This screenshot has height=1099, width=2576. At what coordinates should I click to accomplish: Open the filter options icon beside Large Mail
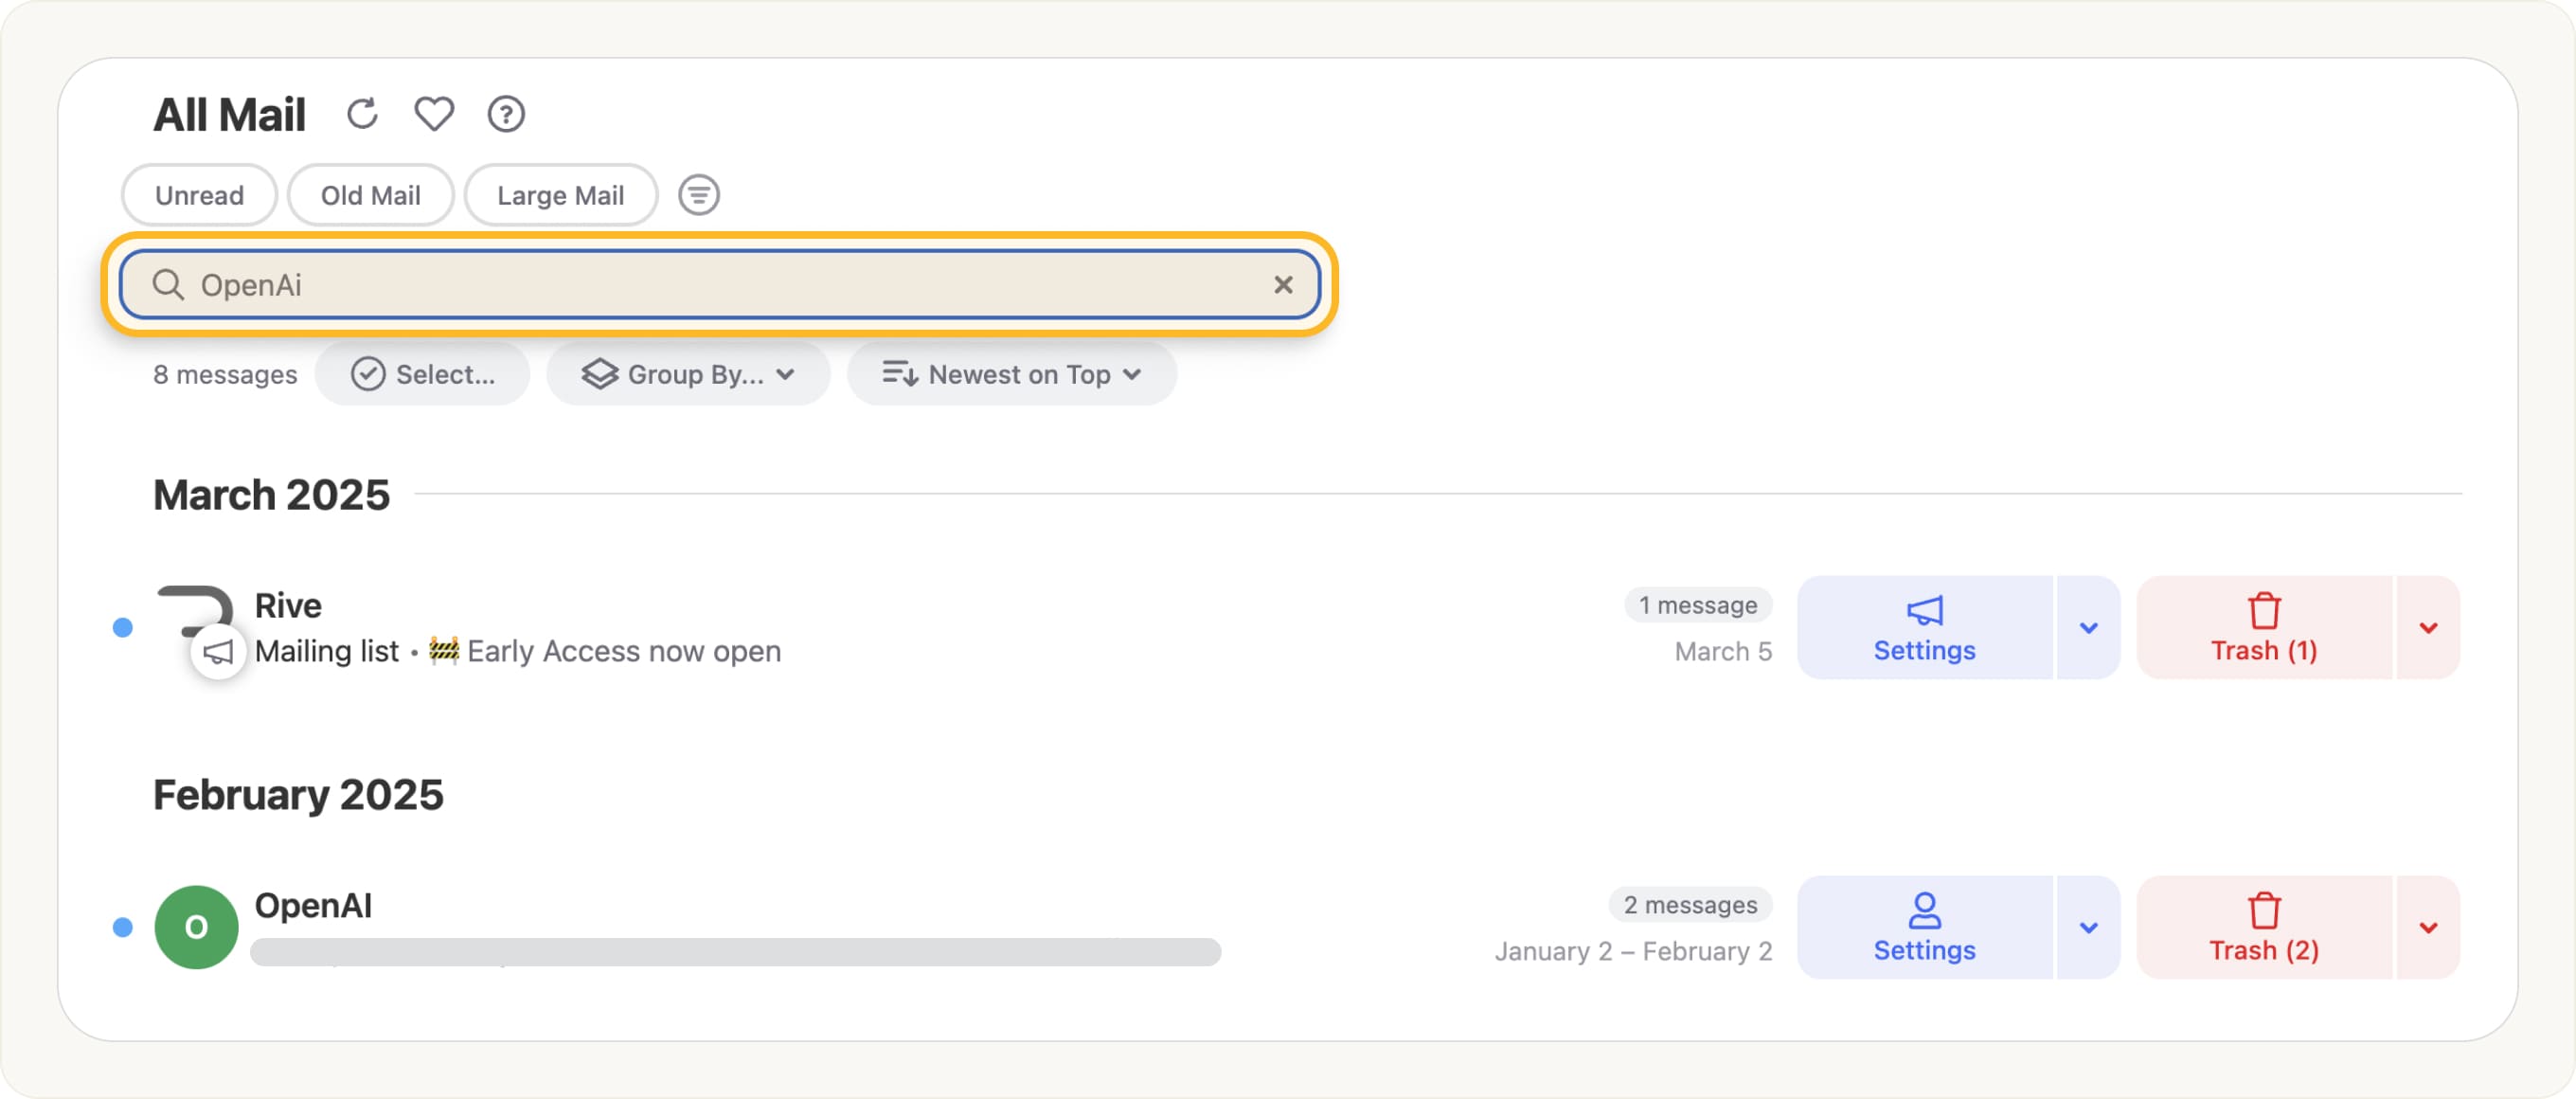699,195
